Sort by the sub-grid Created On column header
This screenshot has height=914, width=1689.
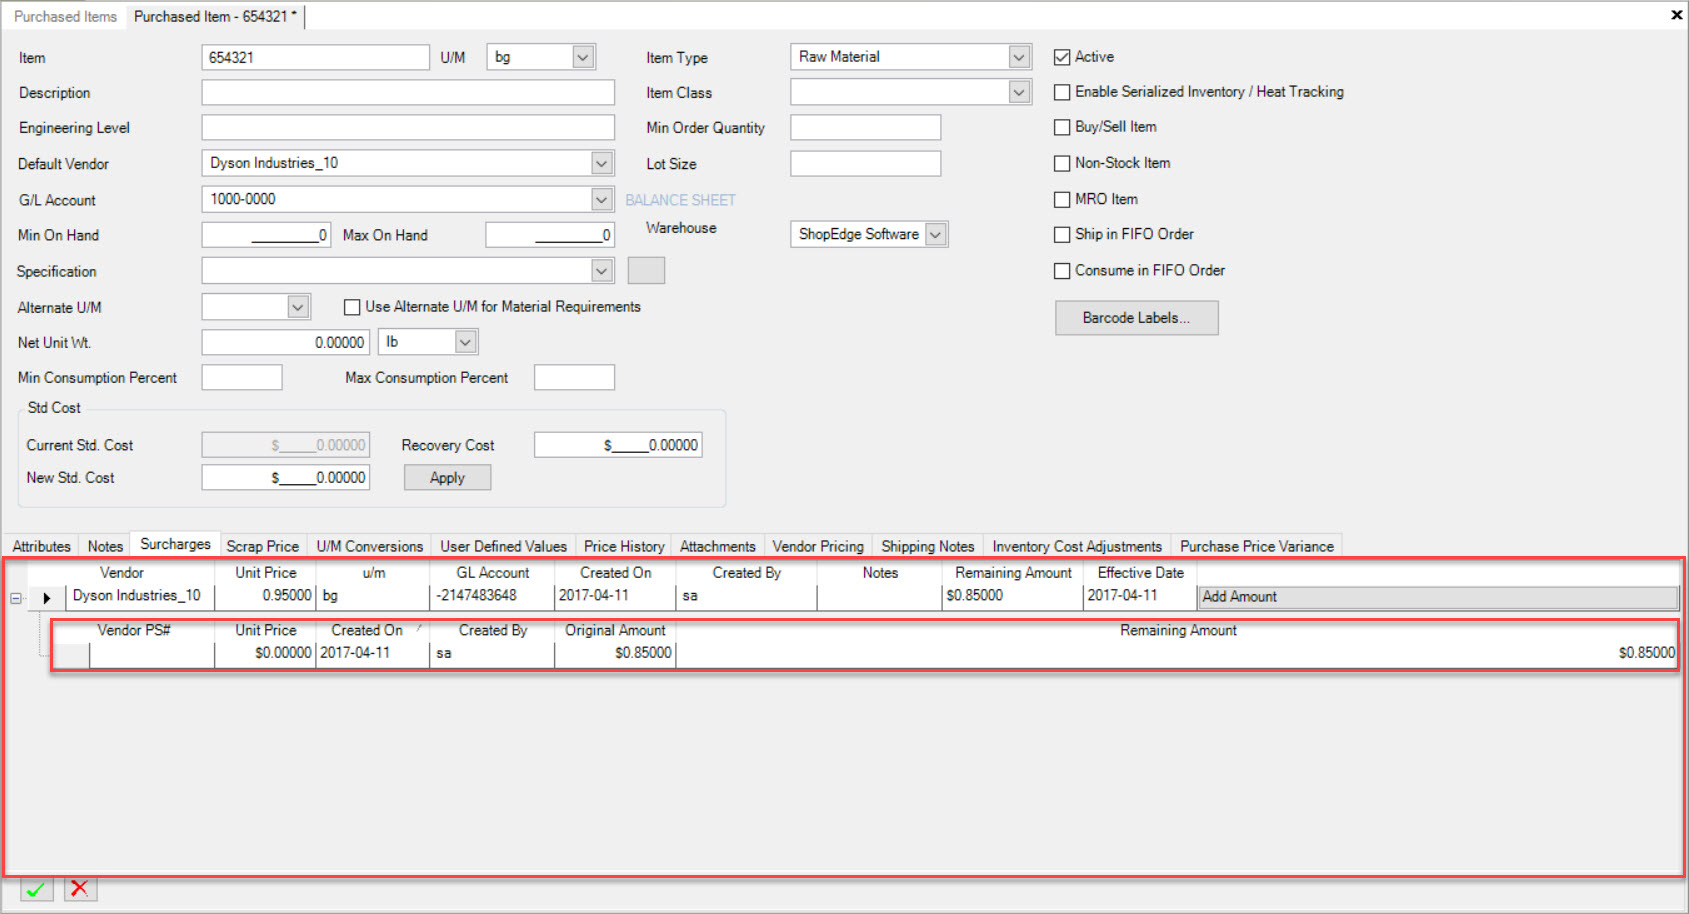pyautogui.click(x=372, y=630)
